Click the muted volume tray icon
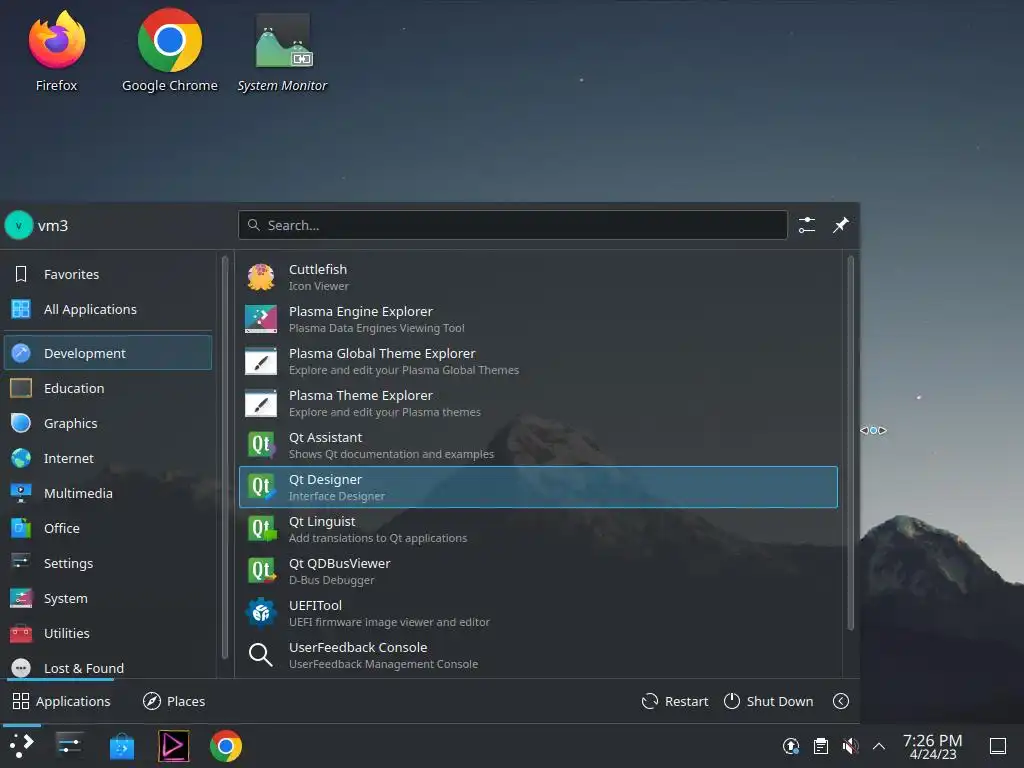Viewport: 1024px width, 768px height. click(x=850, y=746)
